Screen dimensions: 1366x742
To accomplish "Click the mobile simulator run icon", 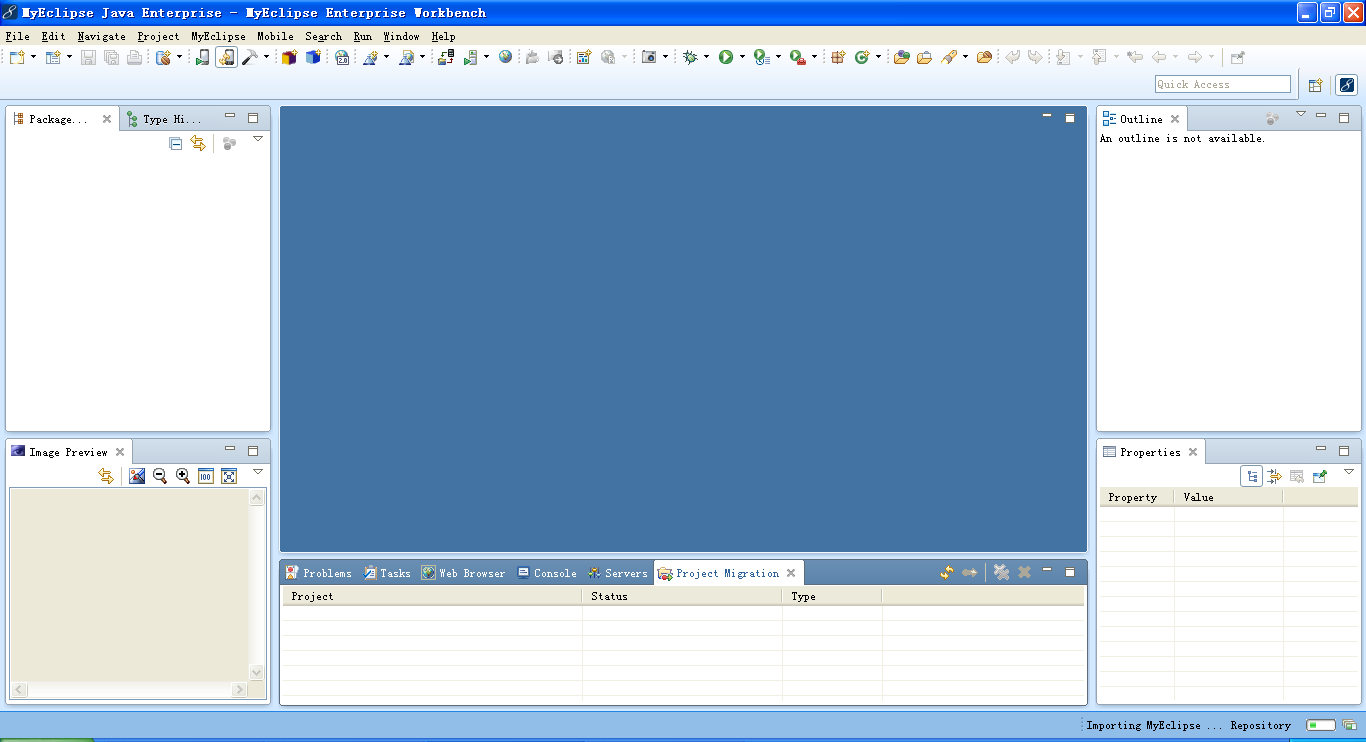I will point(203,57).
